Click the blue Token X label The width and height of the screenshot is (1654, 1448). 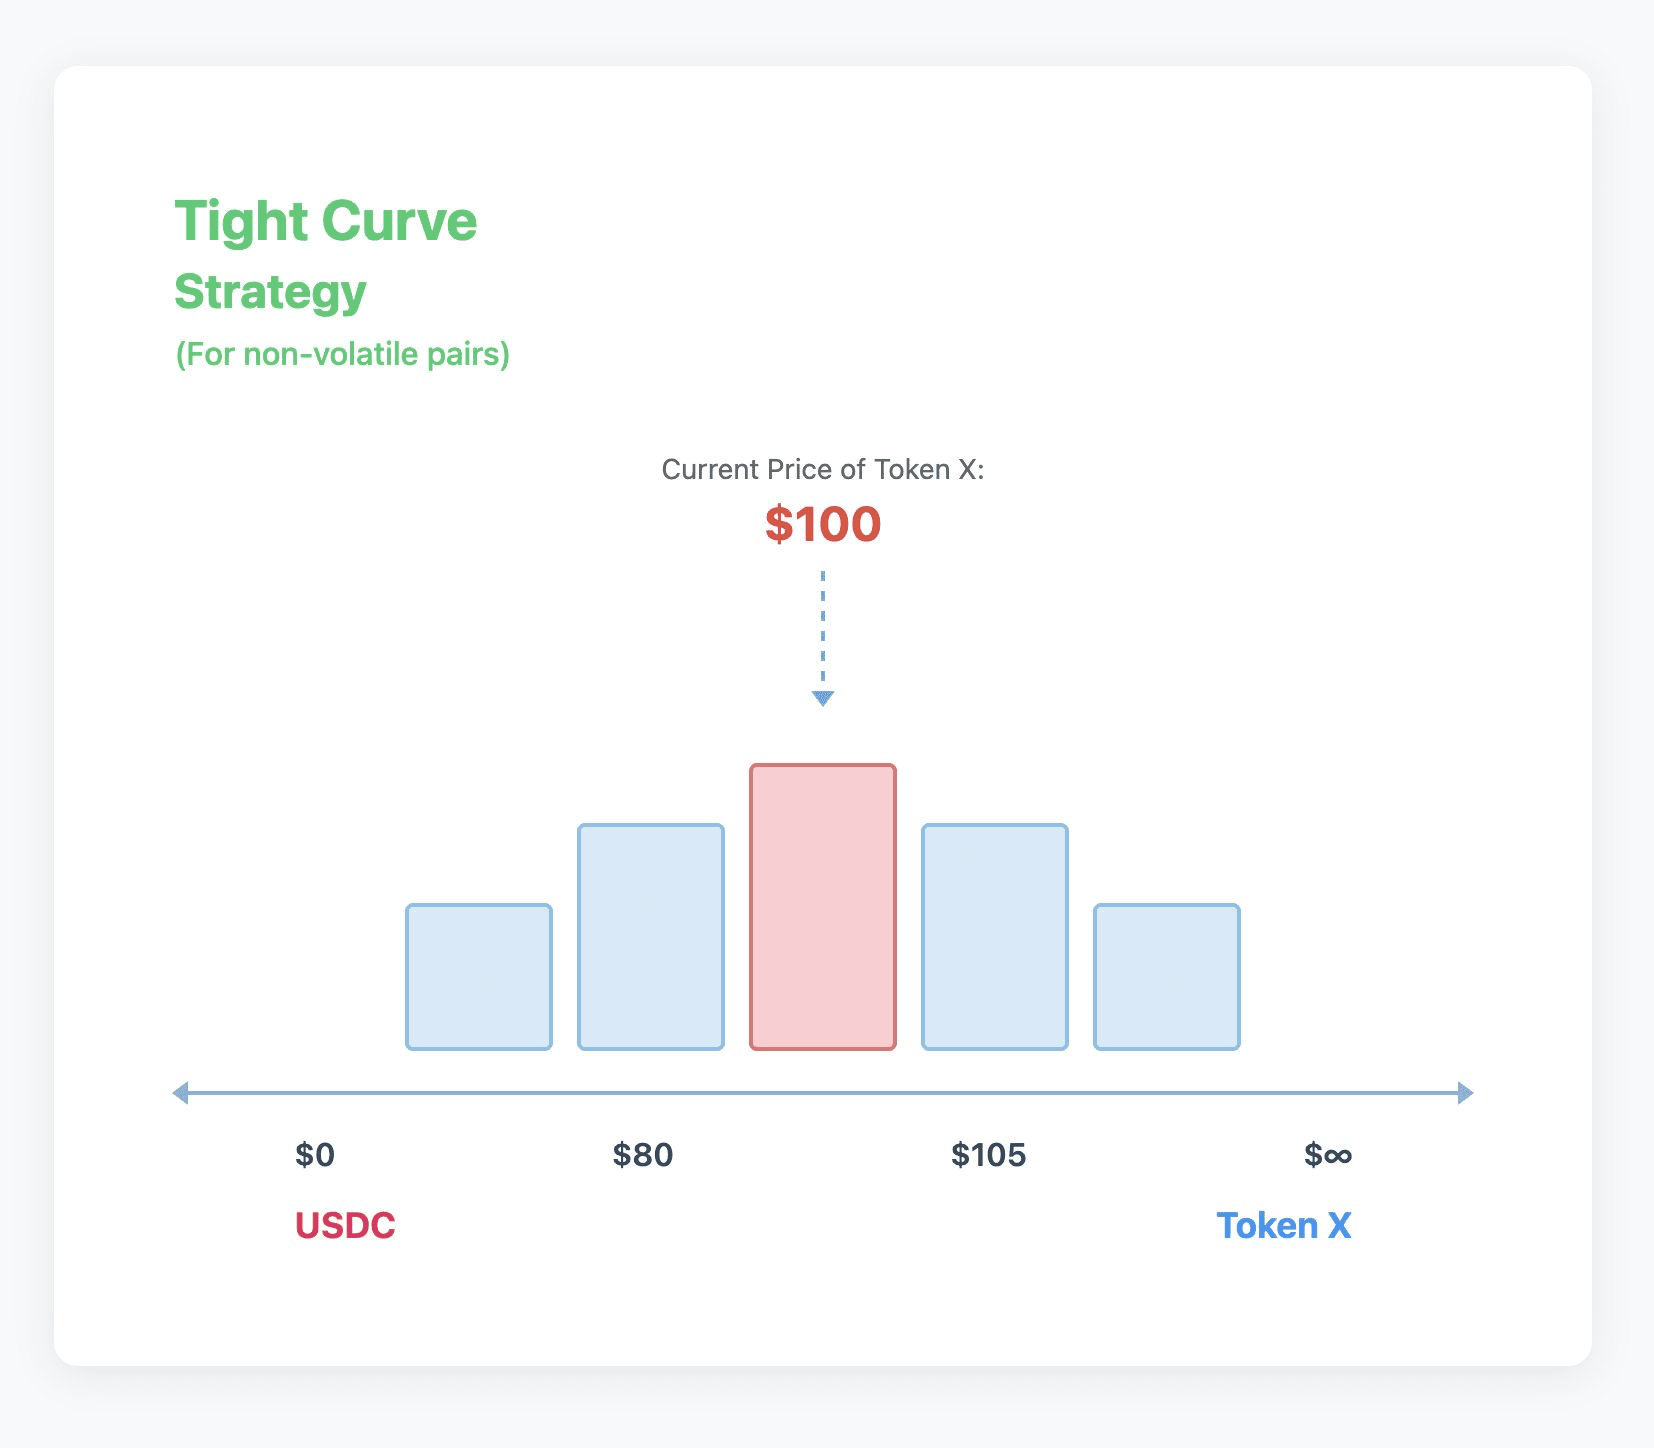(1284, 1226)
